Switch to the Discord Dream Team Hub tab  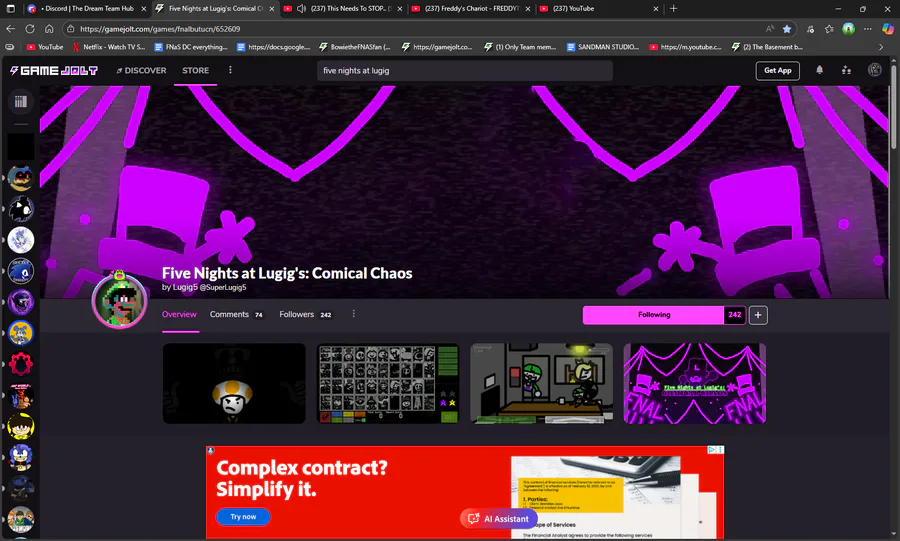86,9
